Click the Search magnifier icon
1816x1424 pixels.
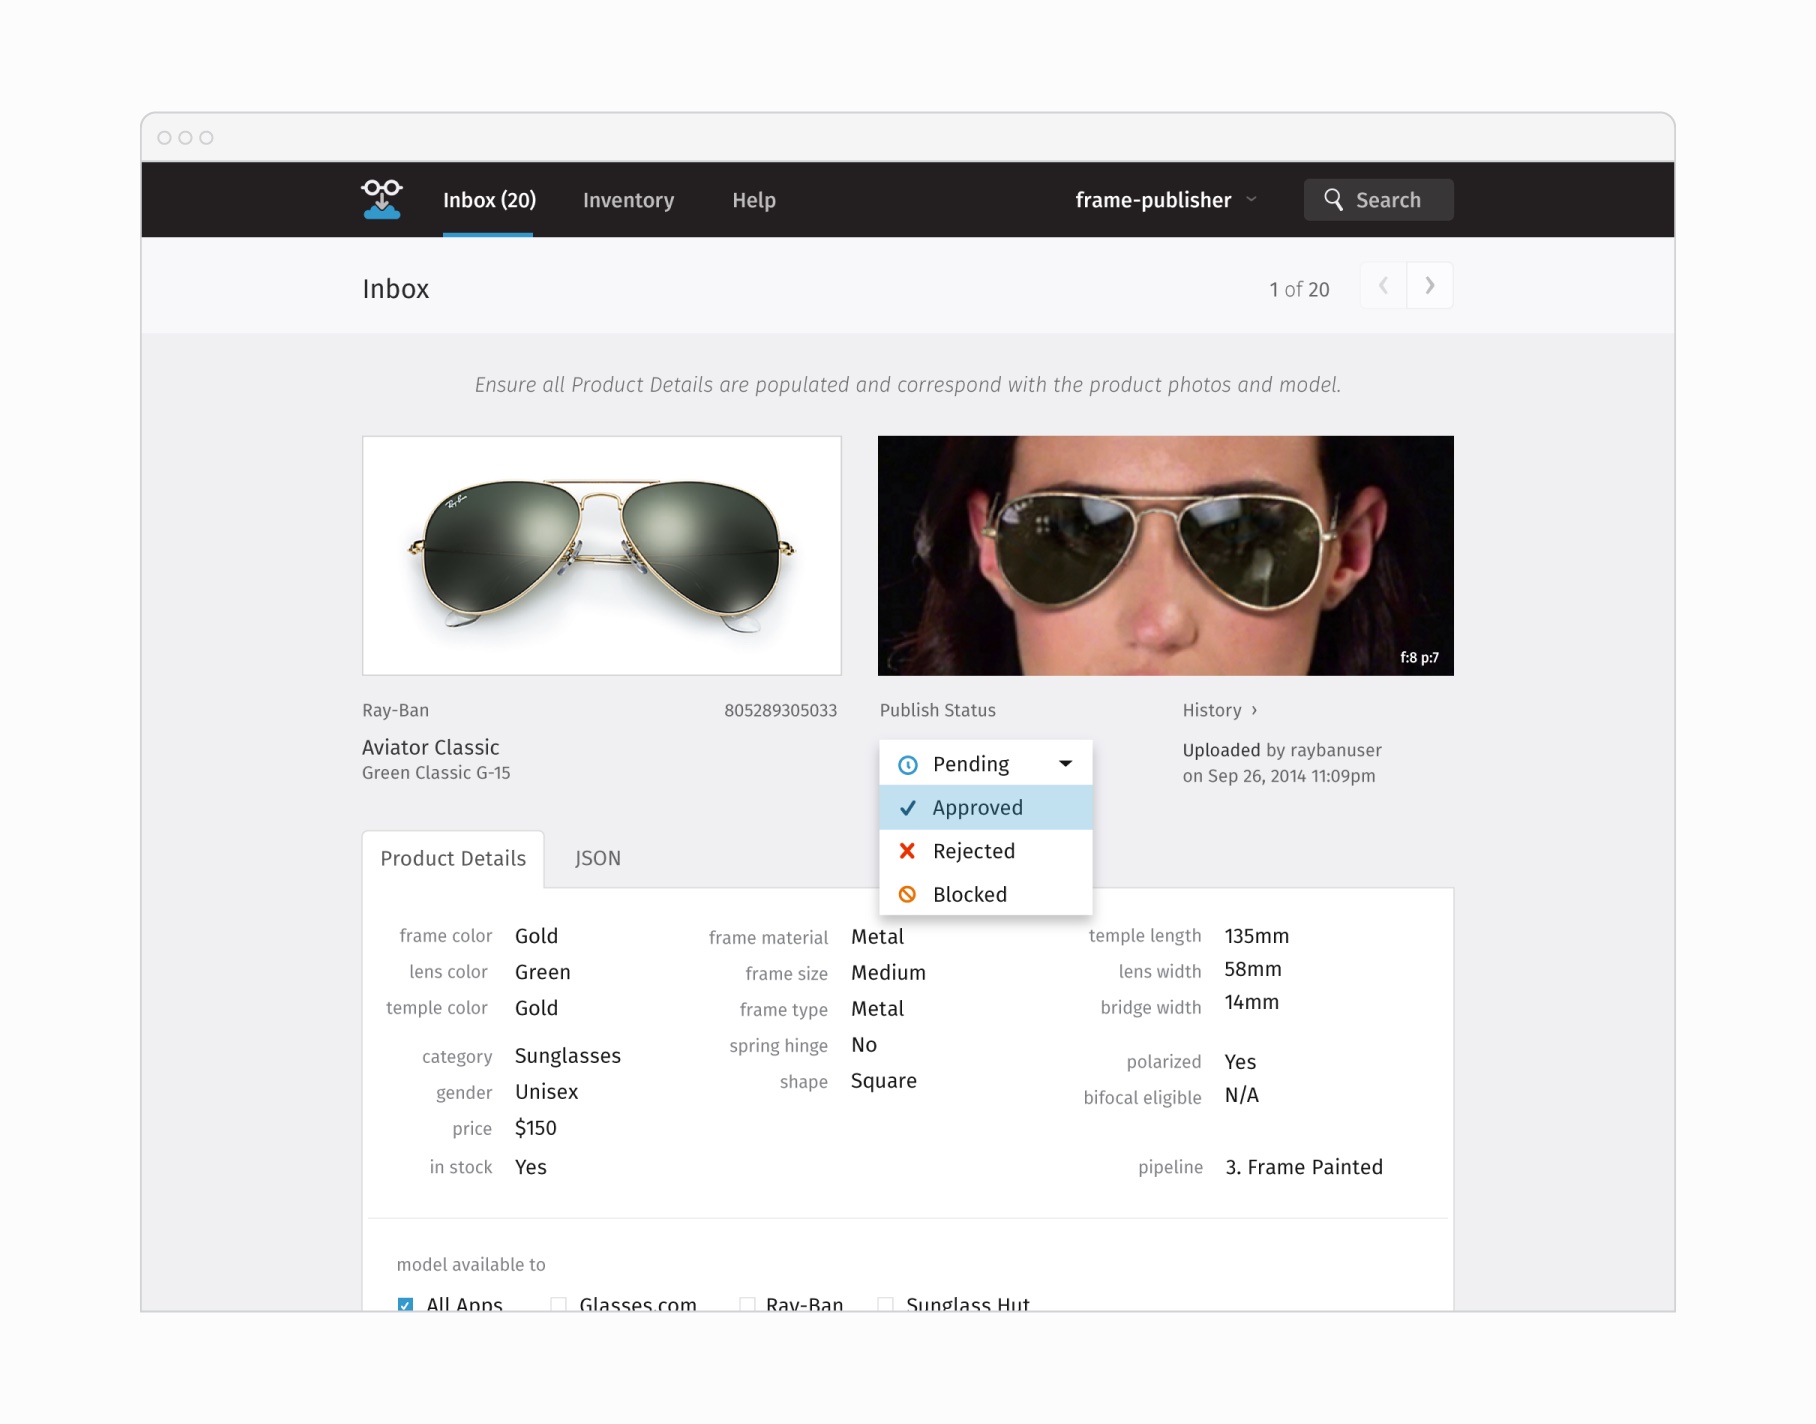point(1335,199)
